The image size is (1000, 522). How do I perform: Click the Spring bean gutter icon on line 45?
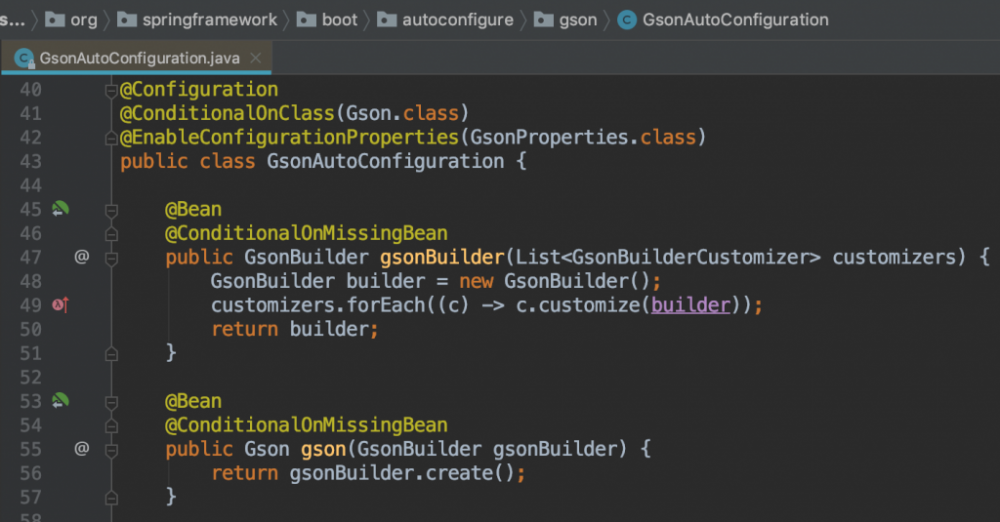[x=61, y=209]
